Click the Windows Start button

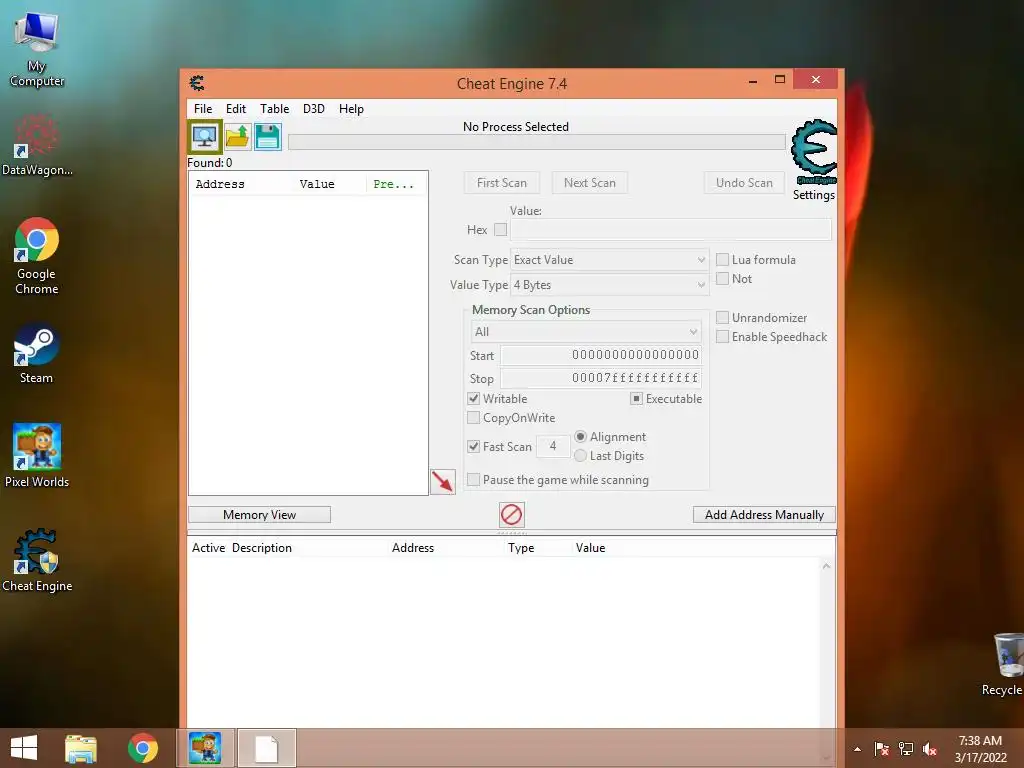click(24, 748)
